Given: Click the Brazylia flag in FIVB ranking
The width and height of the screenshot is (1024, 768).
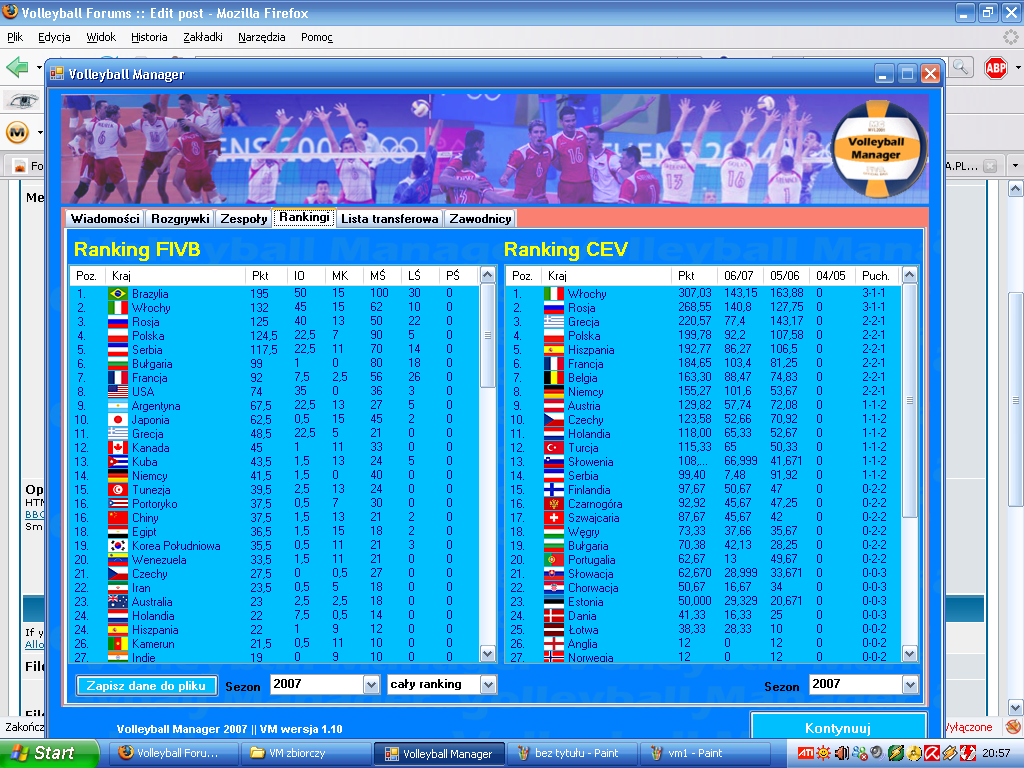Looking at the screenshot, I should tap(118, 294).
